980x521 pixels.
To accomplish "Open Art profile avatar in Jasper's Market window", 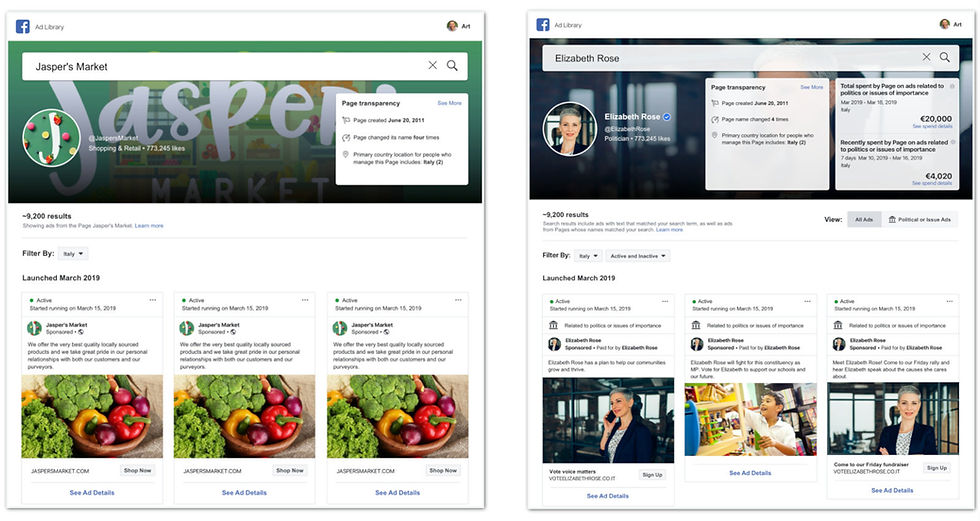I will point(452,26).
